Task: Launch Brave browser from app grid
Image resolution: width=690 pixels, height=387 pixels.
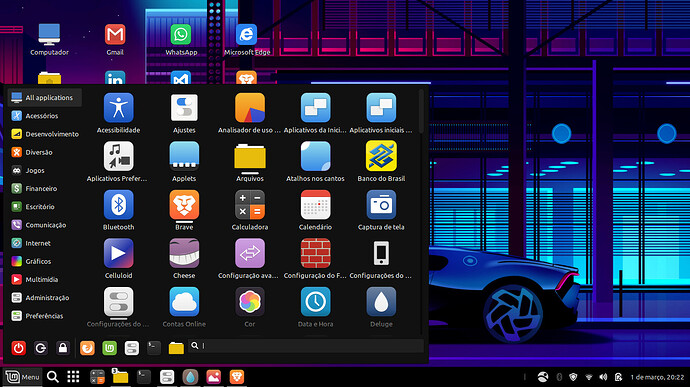Action: point(184,210)
